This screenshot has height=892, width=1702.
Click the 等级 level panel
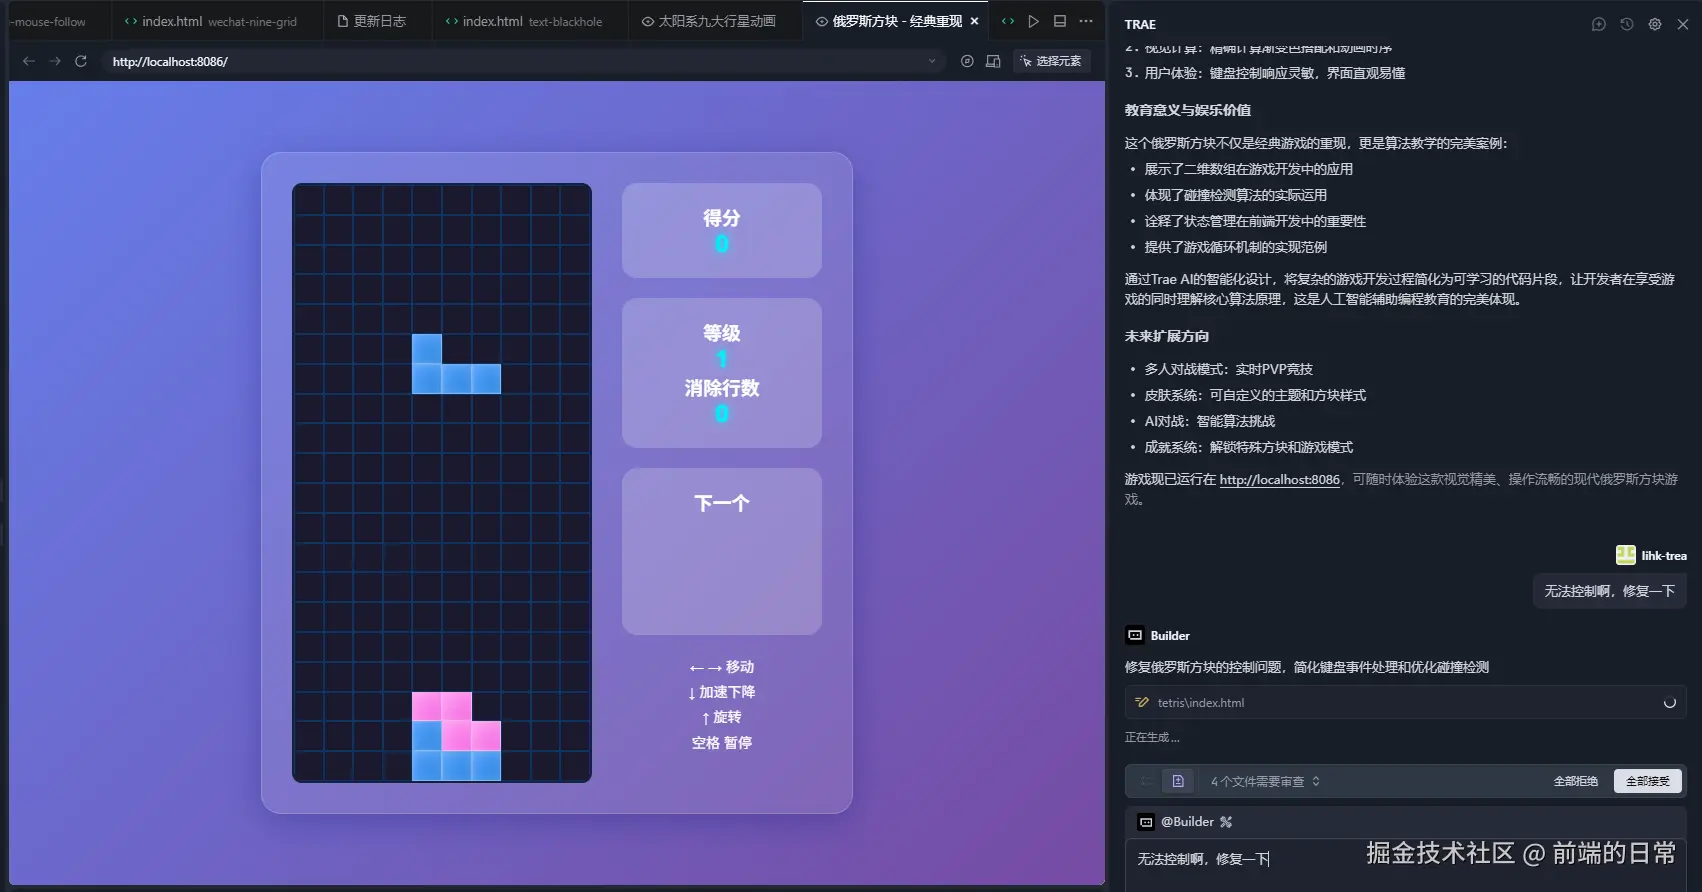click(x=722, y=372)
